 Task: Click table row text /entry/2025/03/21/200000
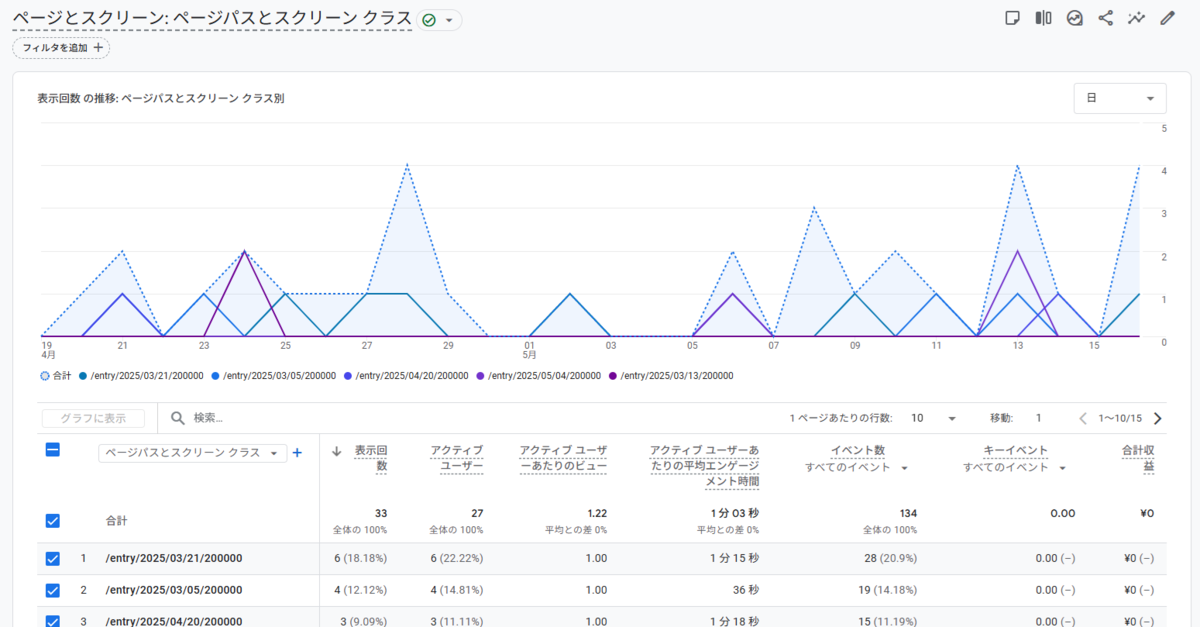[174, 559]
